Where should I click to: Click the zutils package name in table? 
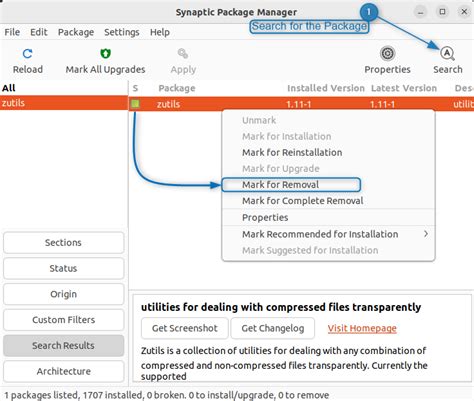tap(168, 104)
